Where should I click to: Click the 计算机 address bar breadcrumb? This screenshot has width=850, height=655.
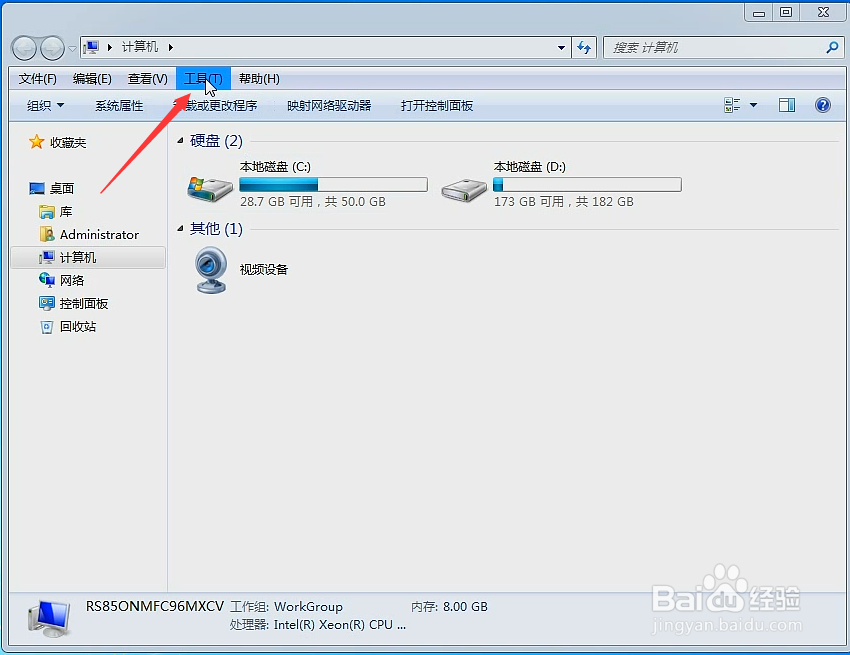pyautogui.click(x=140, y=47)
